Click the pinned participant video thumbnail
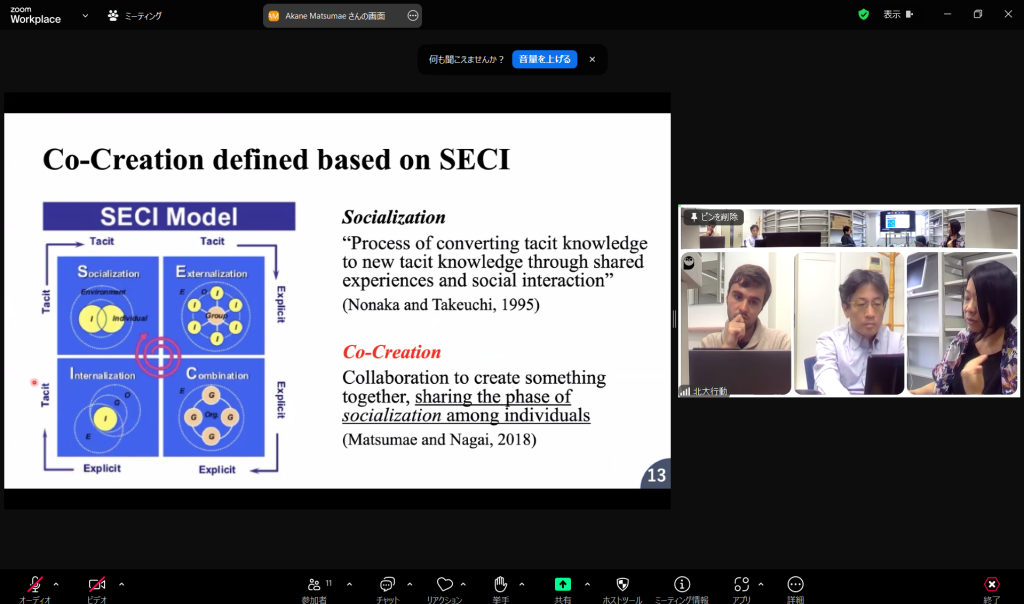Image resolution: width=1024 pixels, height=604 pixels. [849, 301]
